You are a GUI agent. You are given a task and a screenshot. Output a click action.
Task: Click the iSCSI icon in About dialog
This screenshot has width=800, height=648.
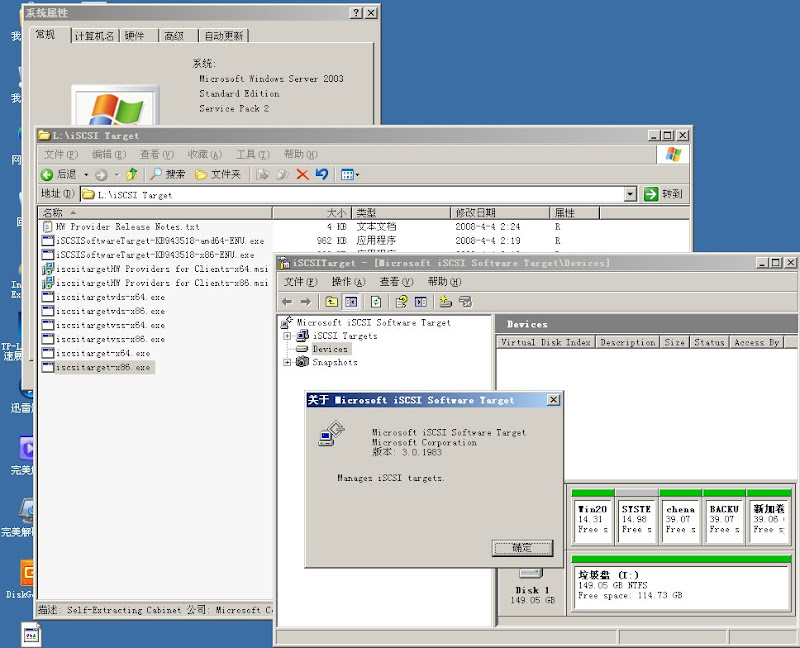[332, 434]
